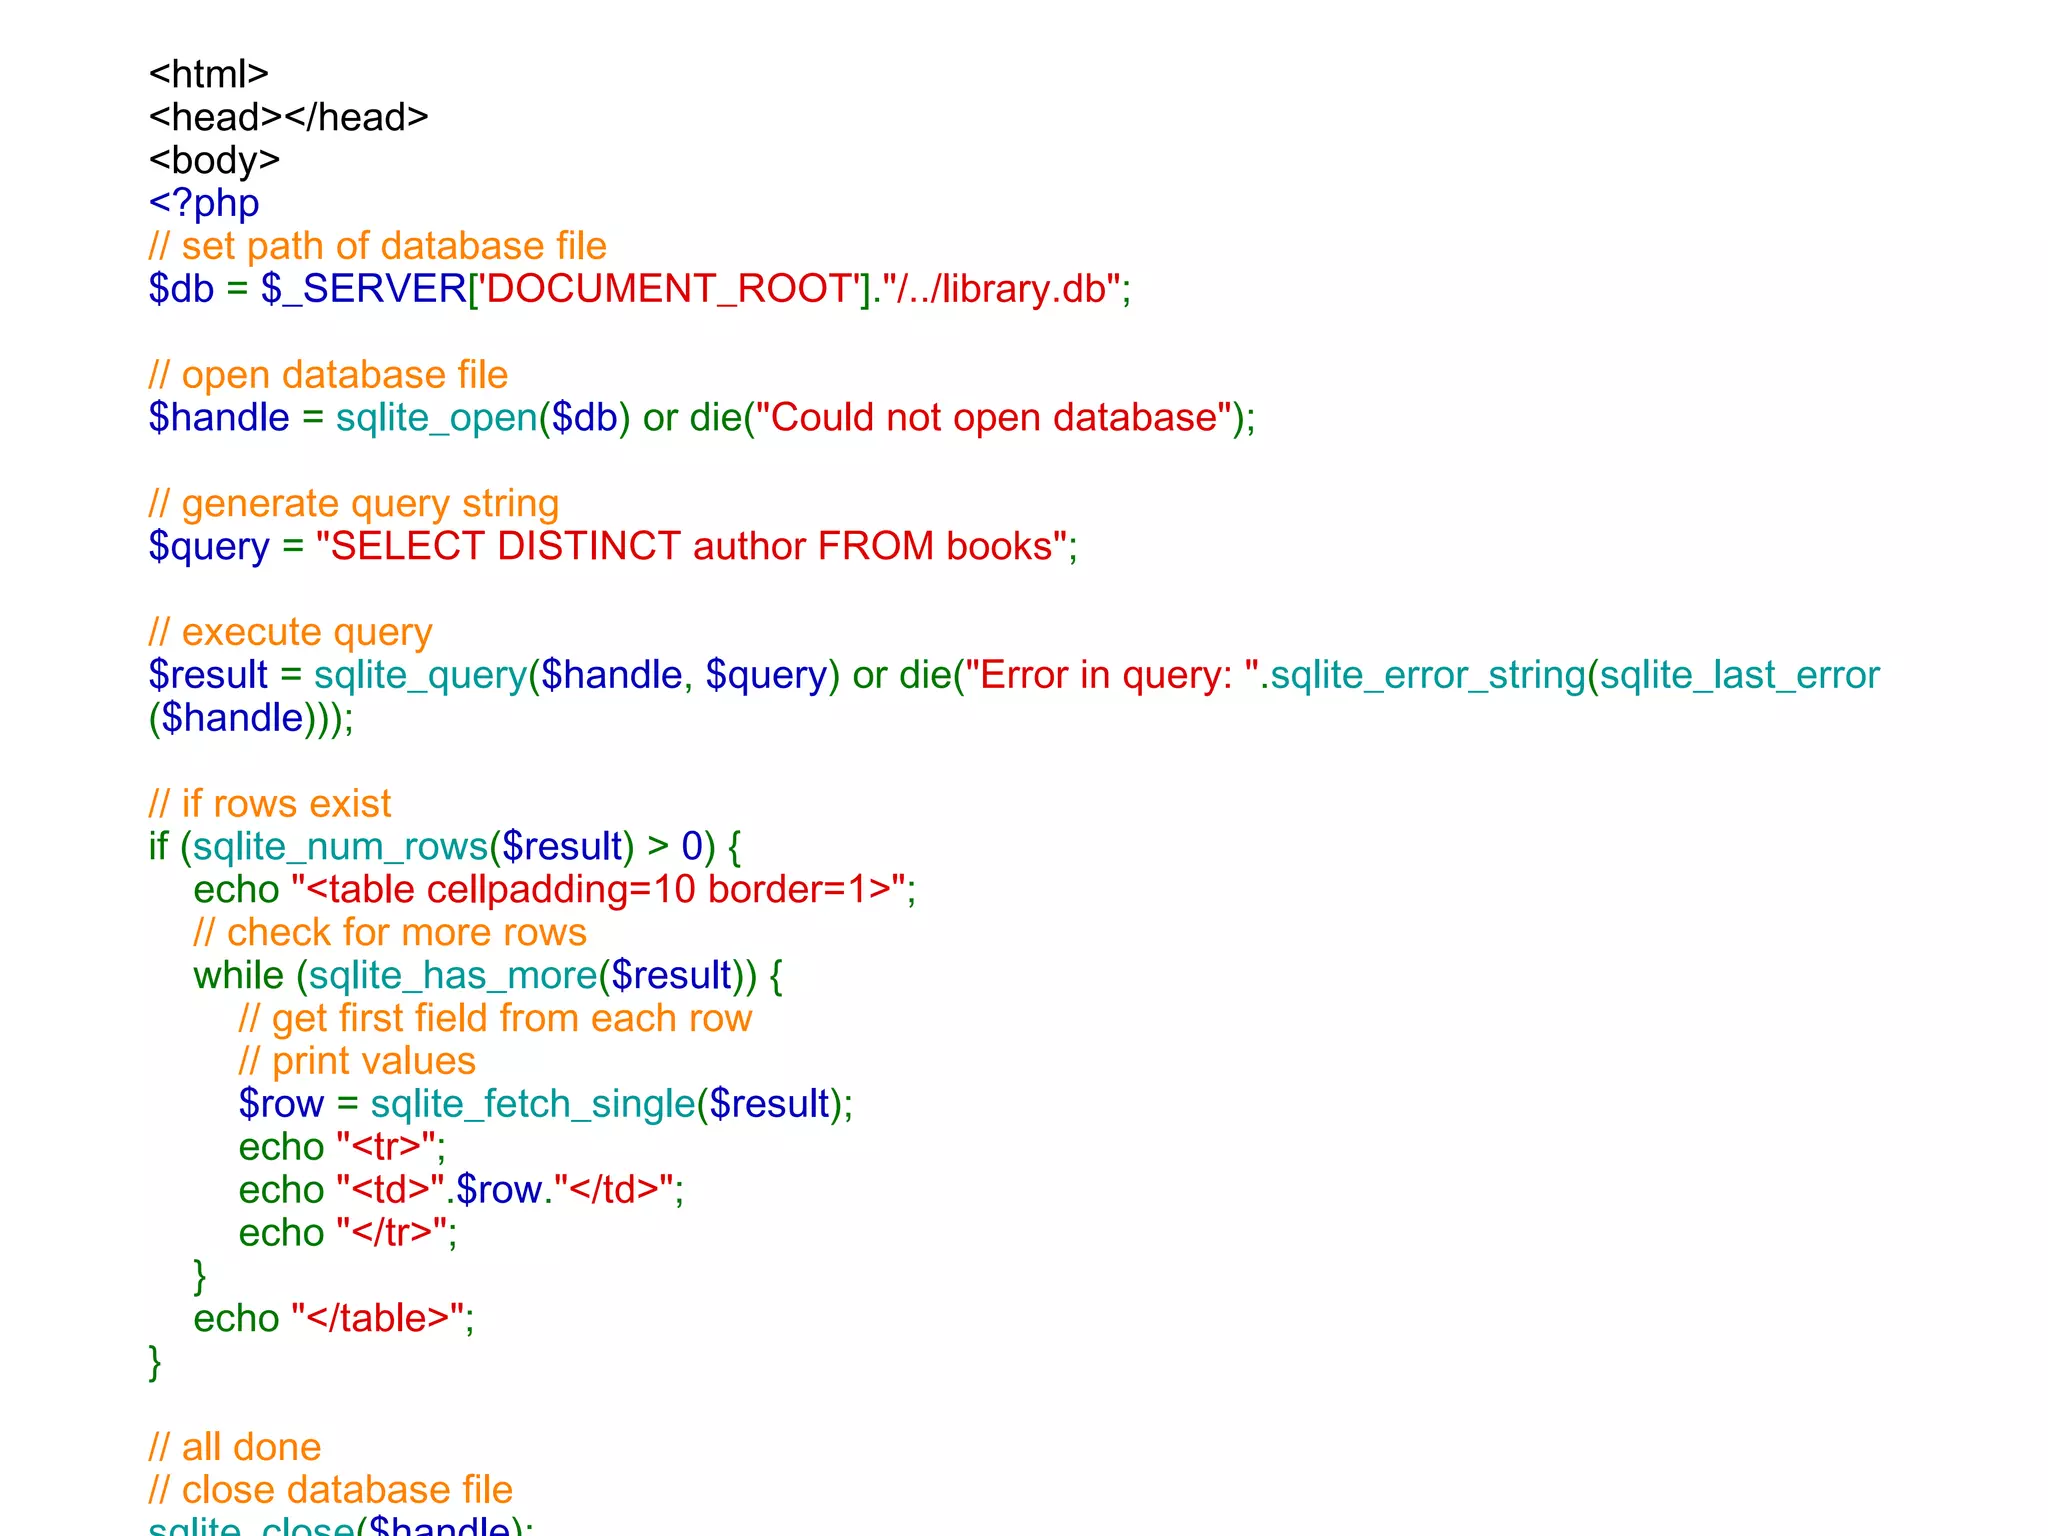Click the echo "<td>".$row line

(461, 1191)
